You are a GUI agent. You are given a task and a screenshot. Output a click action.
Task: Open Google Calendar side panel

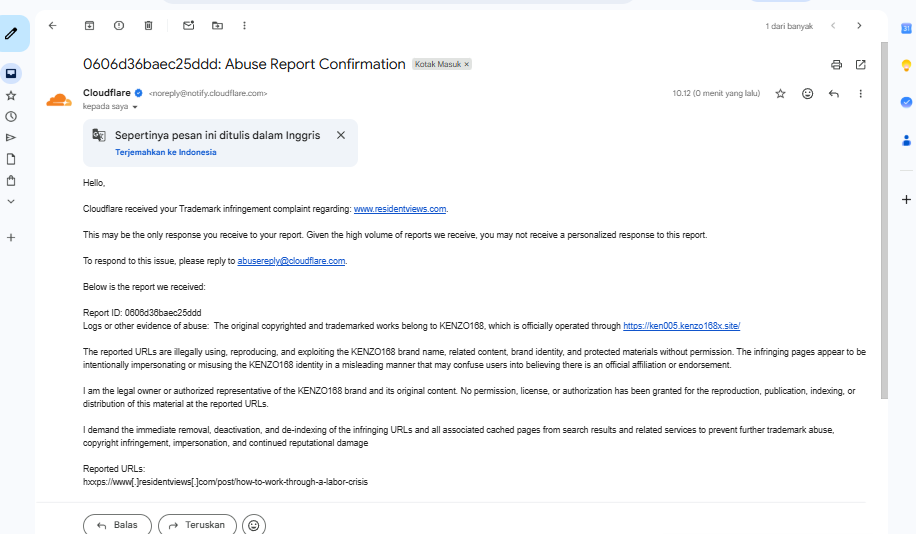(x=906, y=28)
